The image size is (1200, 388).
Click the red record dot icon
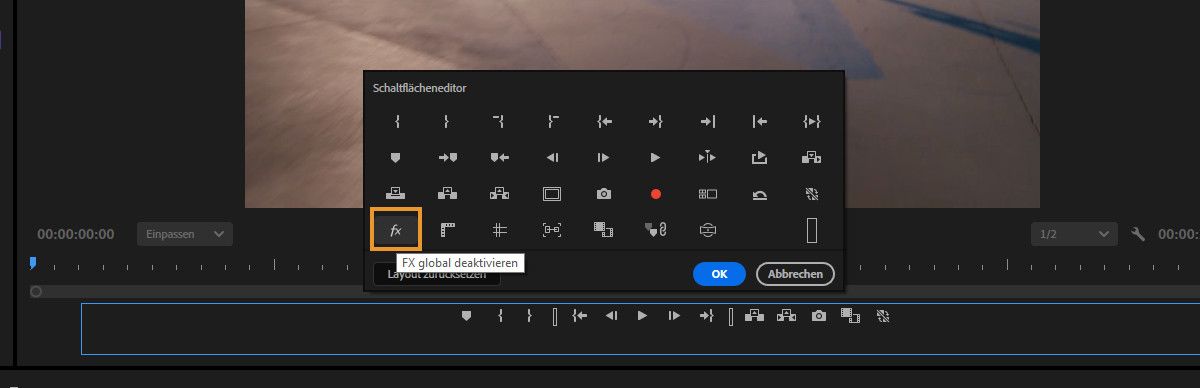click(656, 193)
